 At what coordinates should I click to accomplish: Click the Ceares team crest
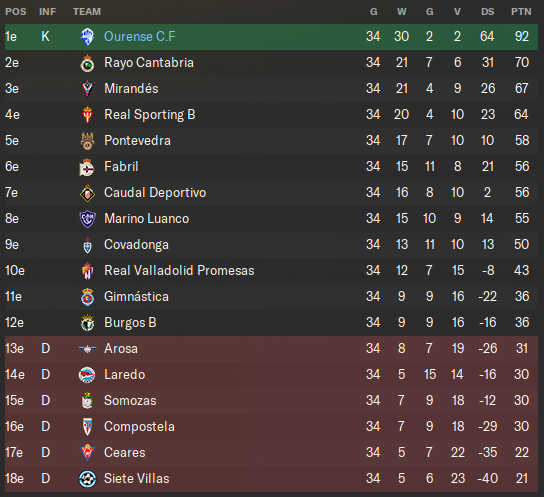coord(87,453)
